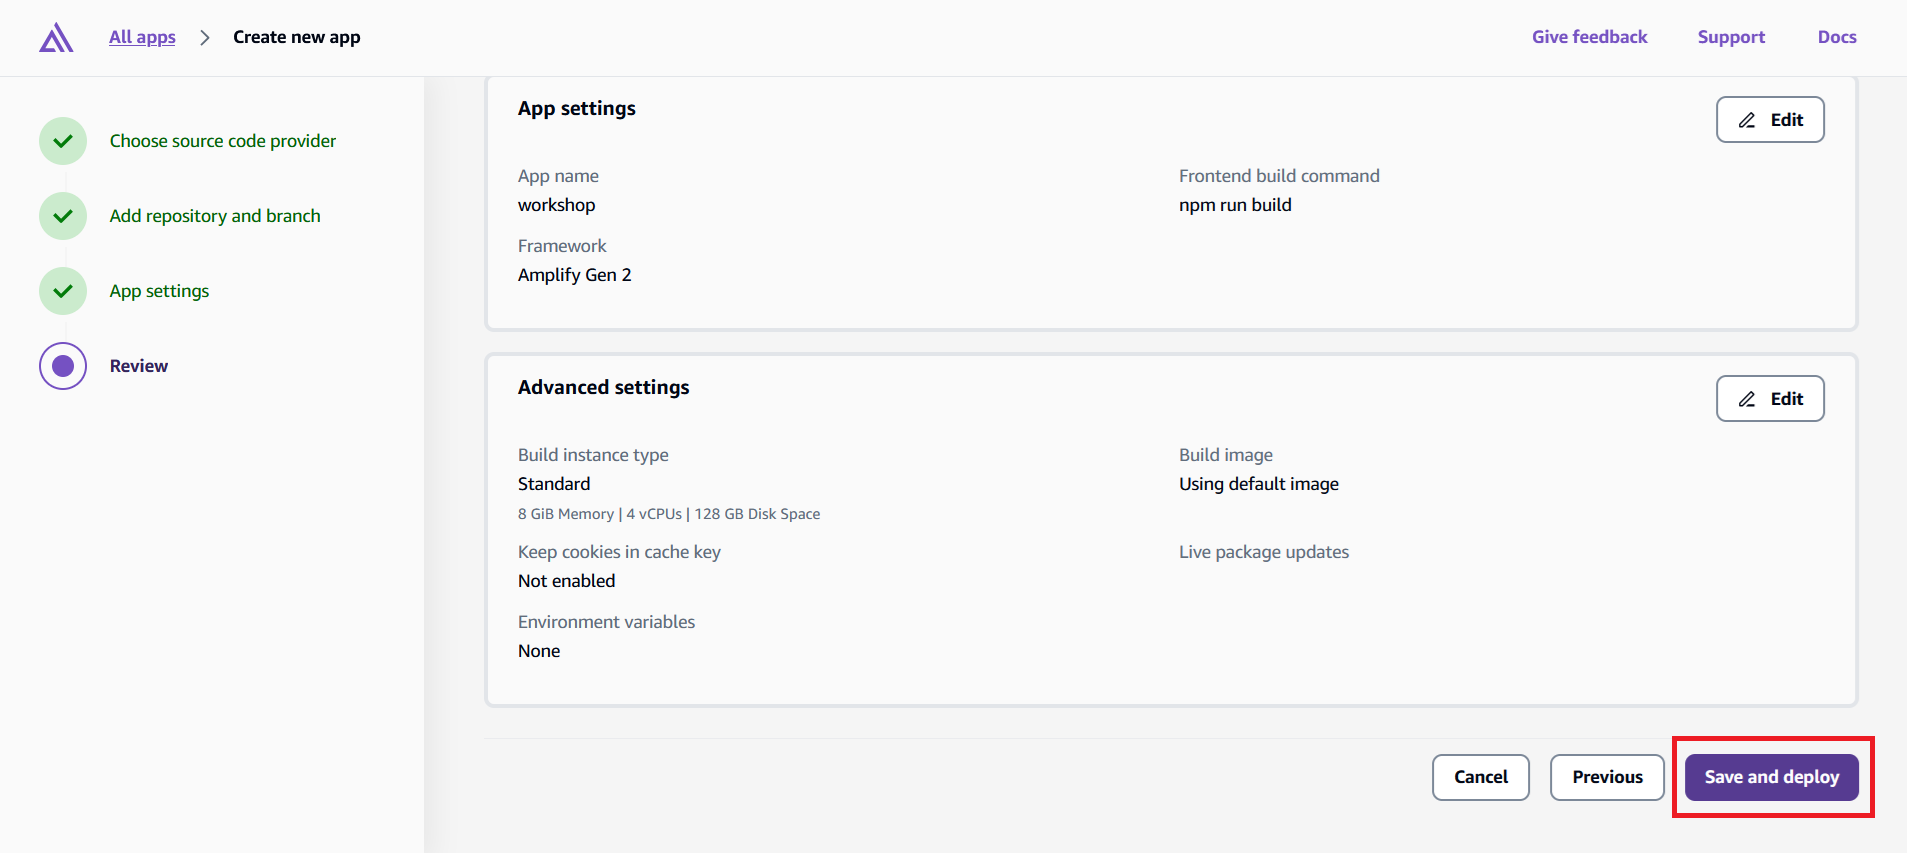1907x853 pixels.
Task: Click the Review step circle indicator
Action: coord(63,366)
